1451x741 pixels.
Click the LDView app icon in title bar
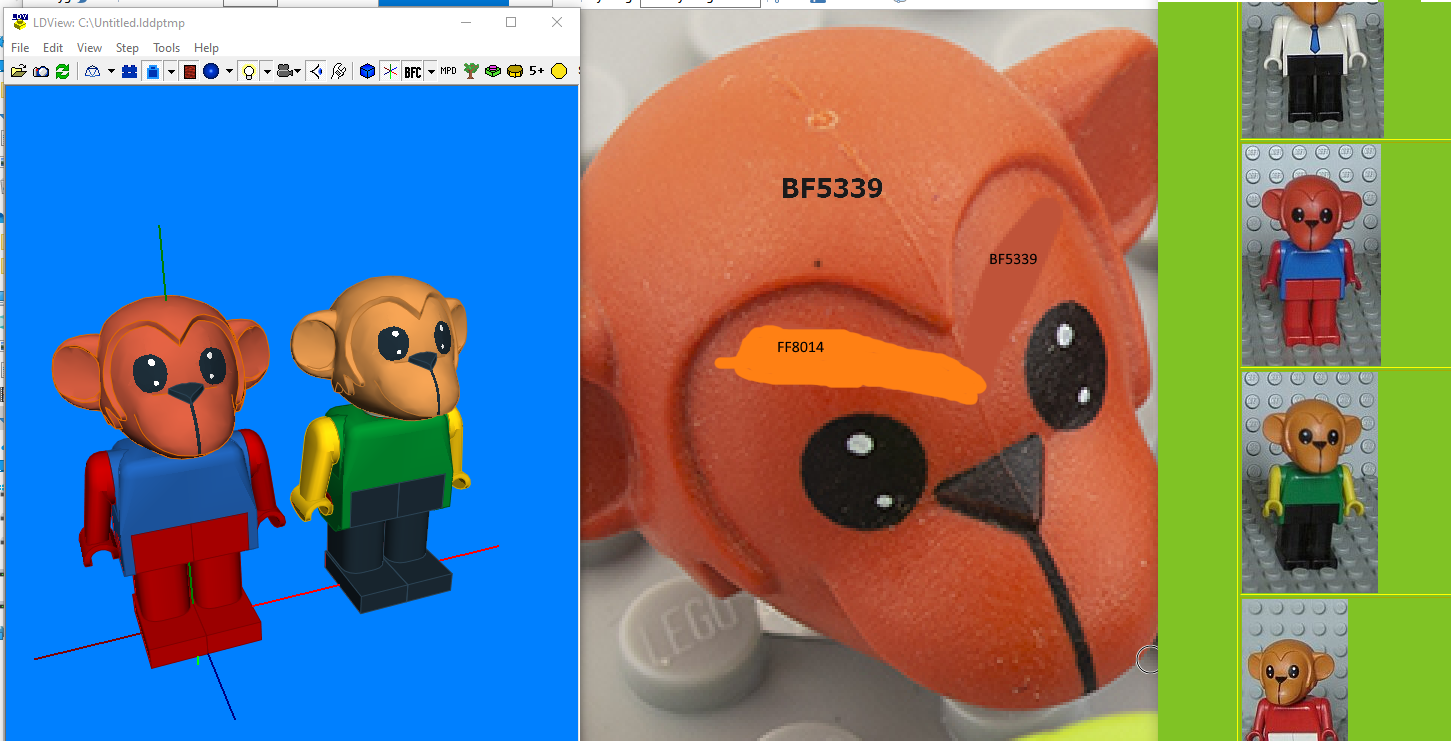(x=19, y=22)
